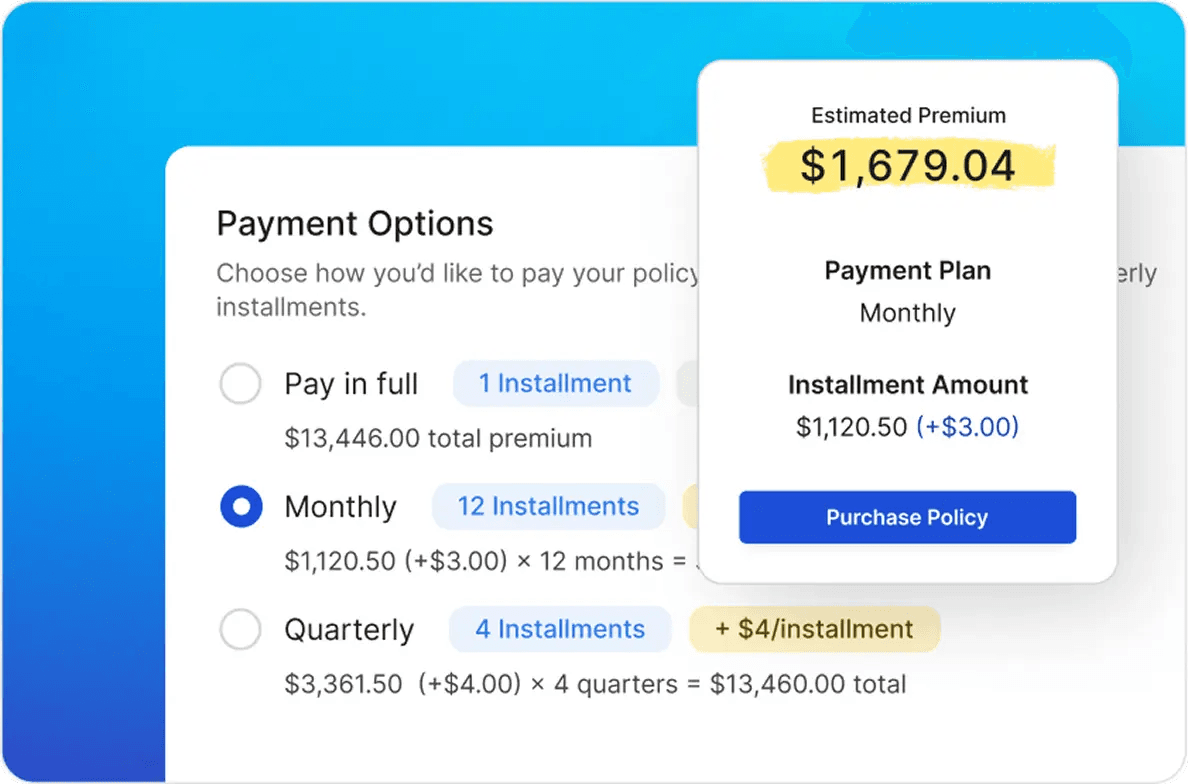The height and width of the screenshot is (784, 1188).
Task: Click the 12 Installments badge
Action: tap(548, 506)
